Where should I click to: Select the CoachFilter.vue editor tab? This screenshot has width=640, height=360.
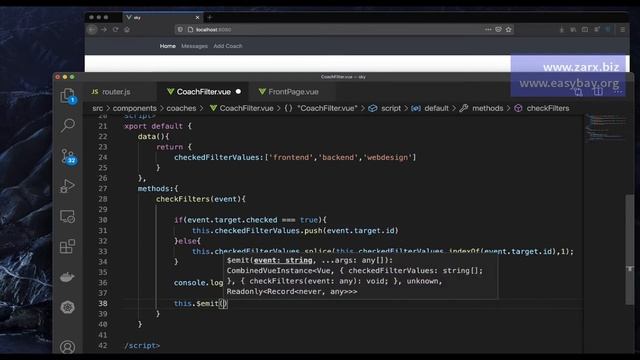point(203,92)
